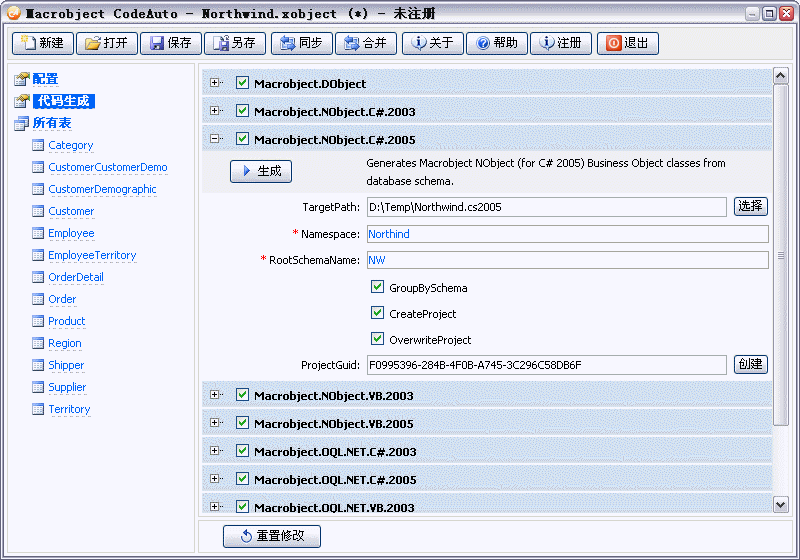Select the 配置 (Config) sidebar item
The height and width of the screenshot is (560, 800).
tap(45, 79)
